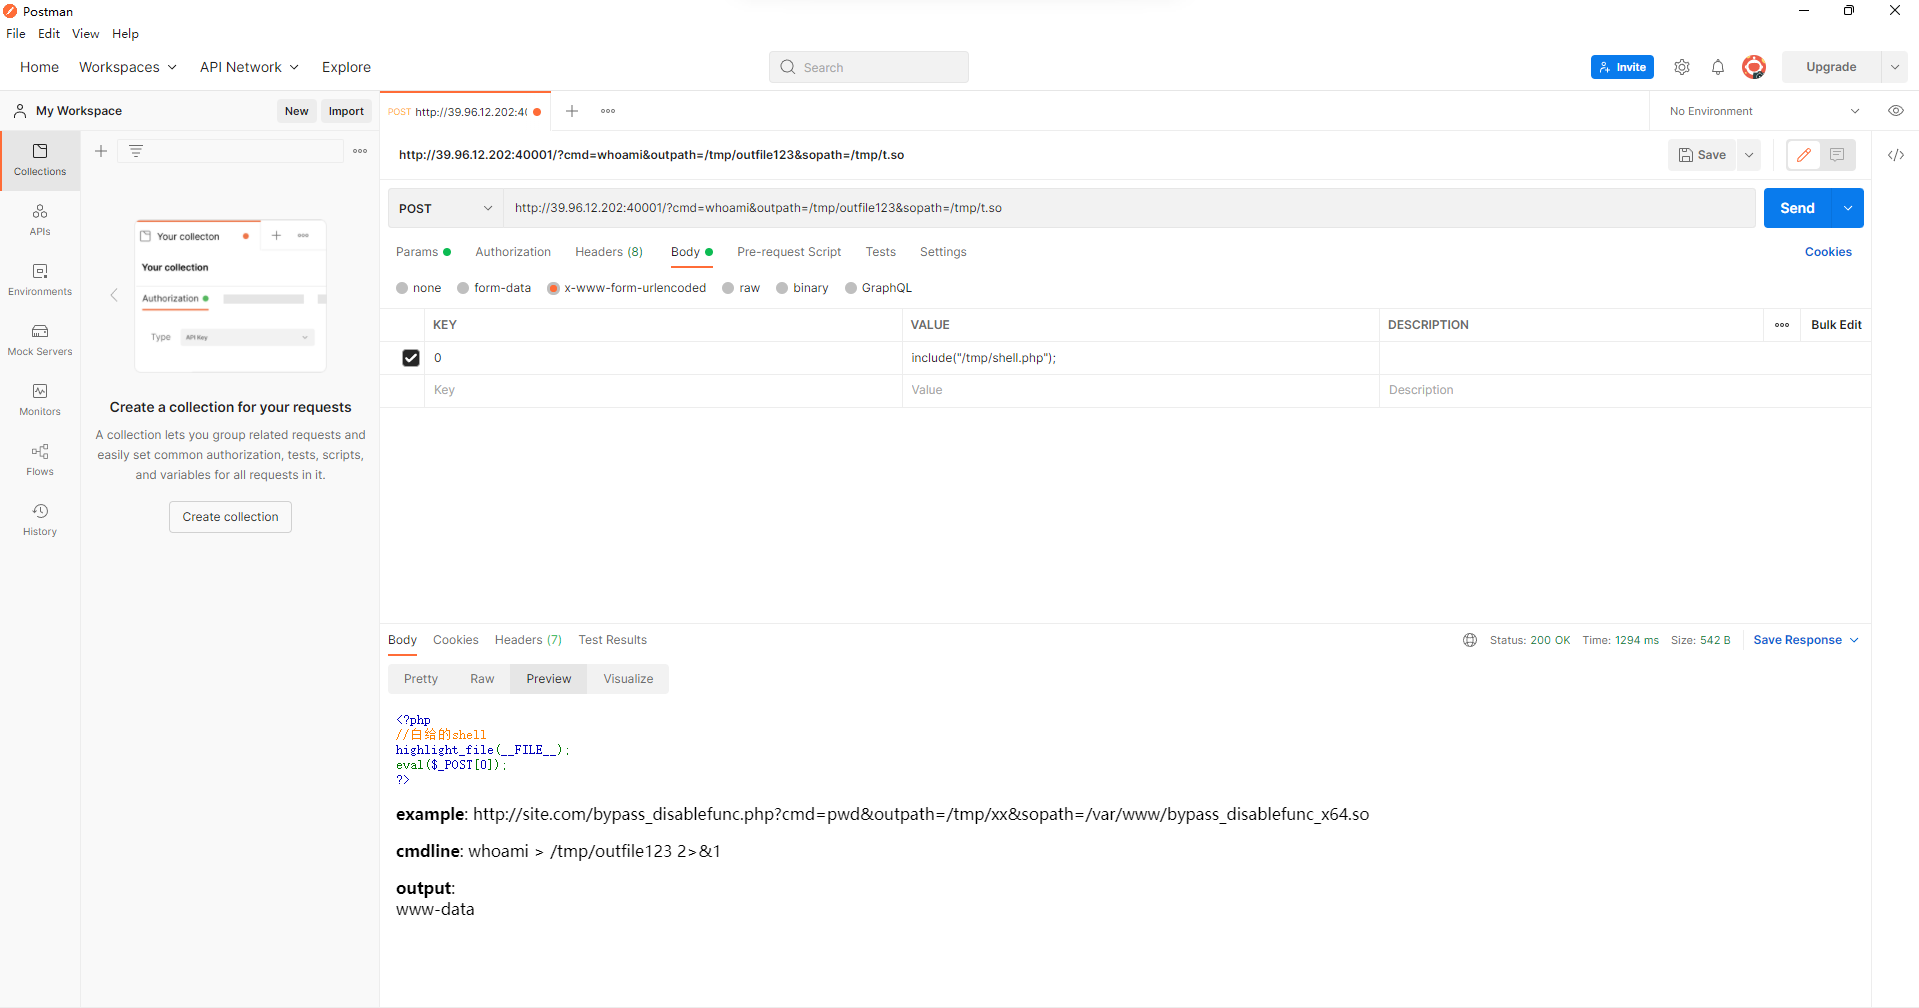Switch to the Authorization tab

[x=513, y=252]
